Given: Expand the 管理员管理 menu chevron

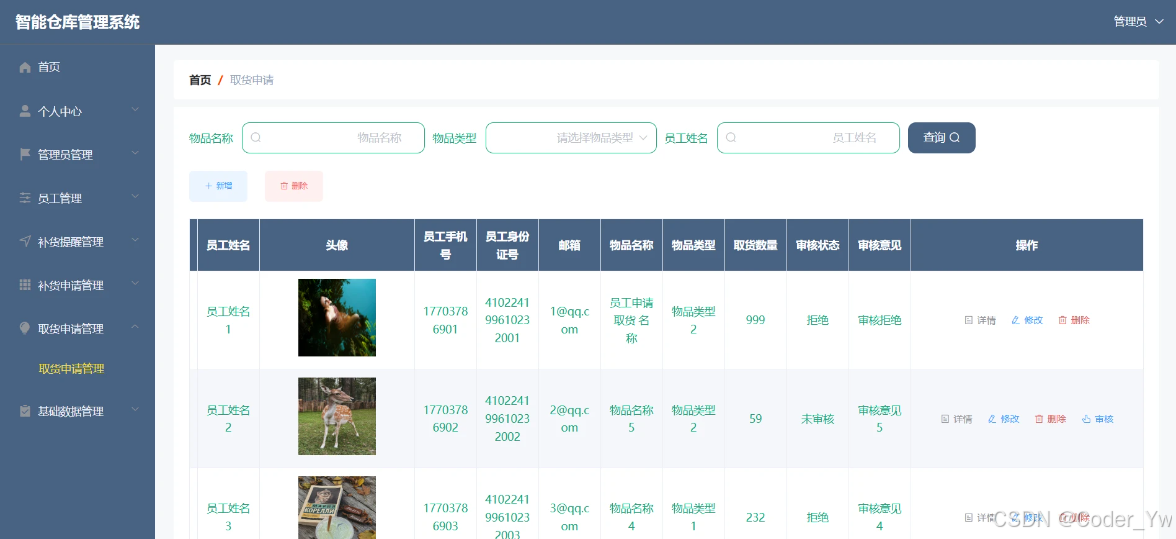Looking at the screenshot, I should (x=135, y=154).
